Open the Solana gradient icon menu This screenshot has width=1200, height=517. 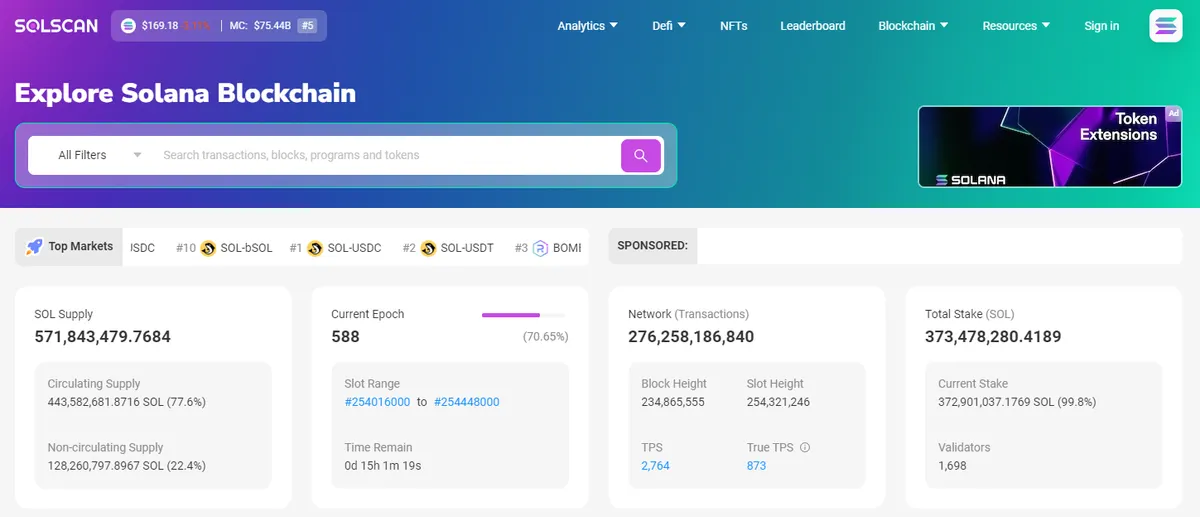(x=1166, y=25)
